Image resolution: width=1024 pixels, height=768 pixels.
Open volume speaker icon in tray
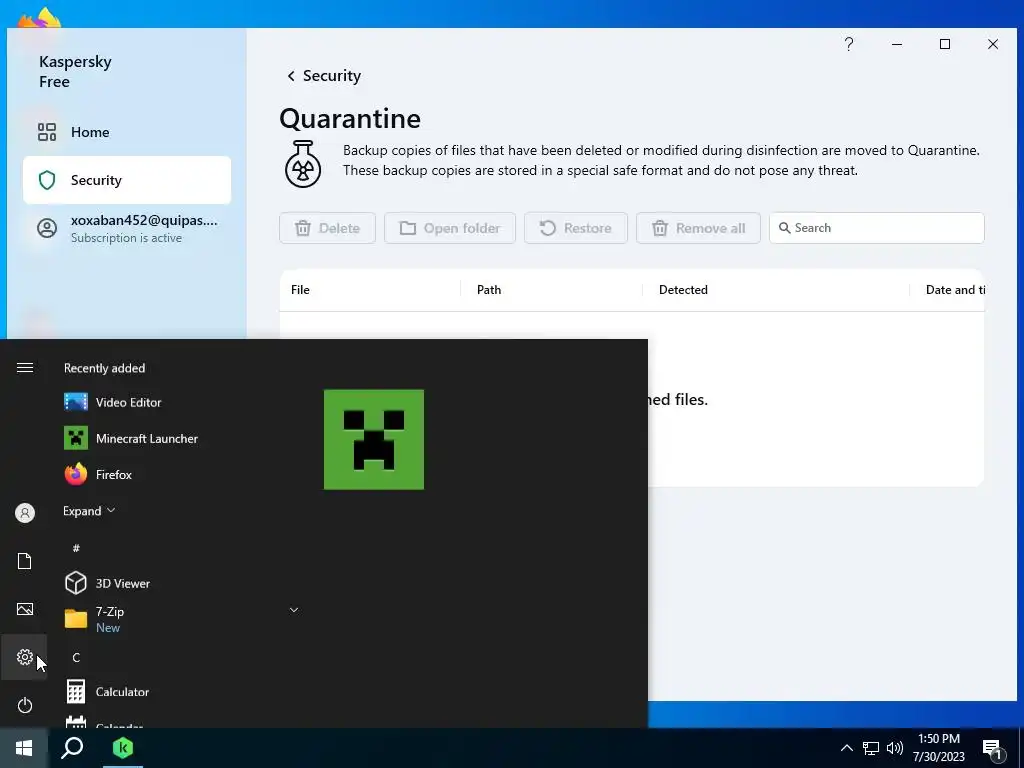[895, 748]
